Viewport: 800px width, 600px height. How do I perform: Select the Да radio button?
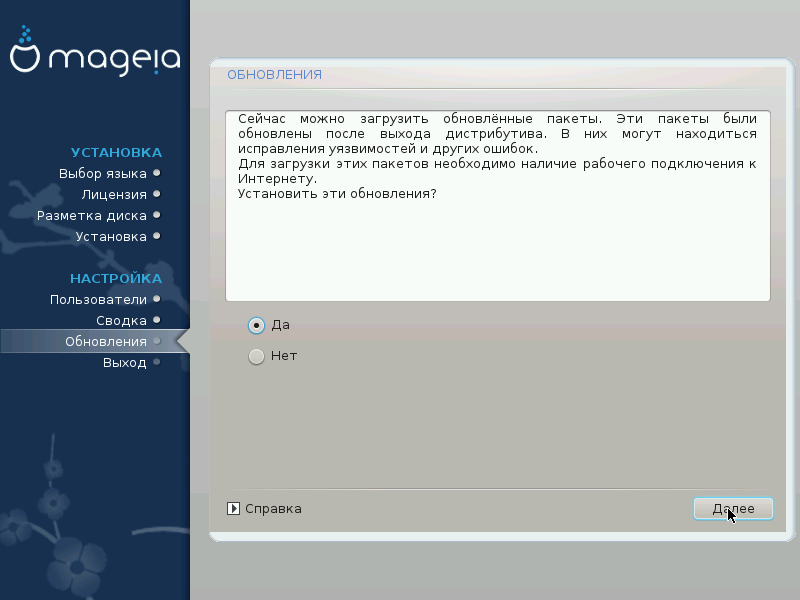(x=256, y=325)
